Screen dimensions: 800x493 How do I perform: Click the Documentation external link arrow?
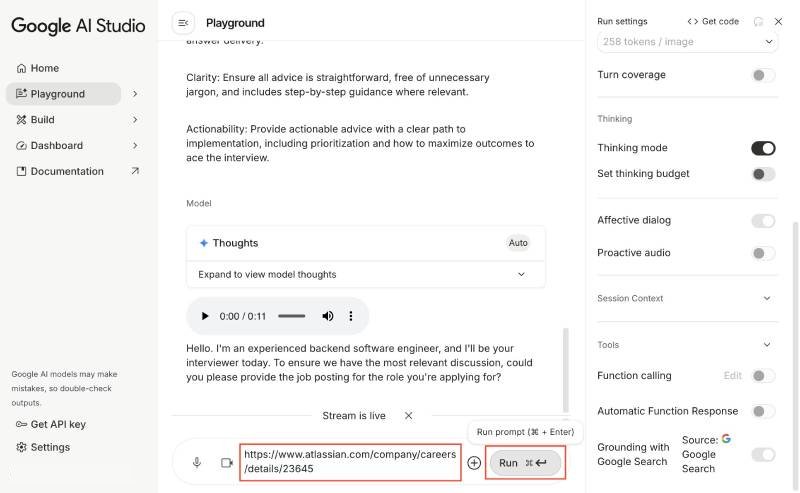click(x=135, y=171)
